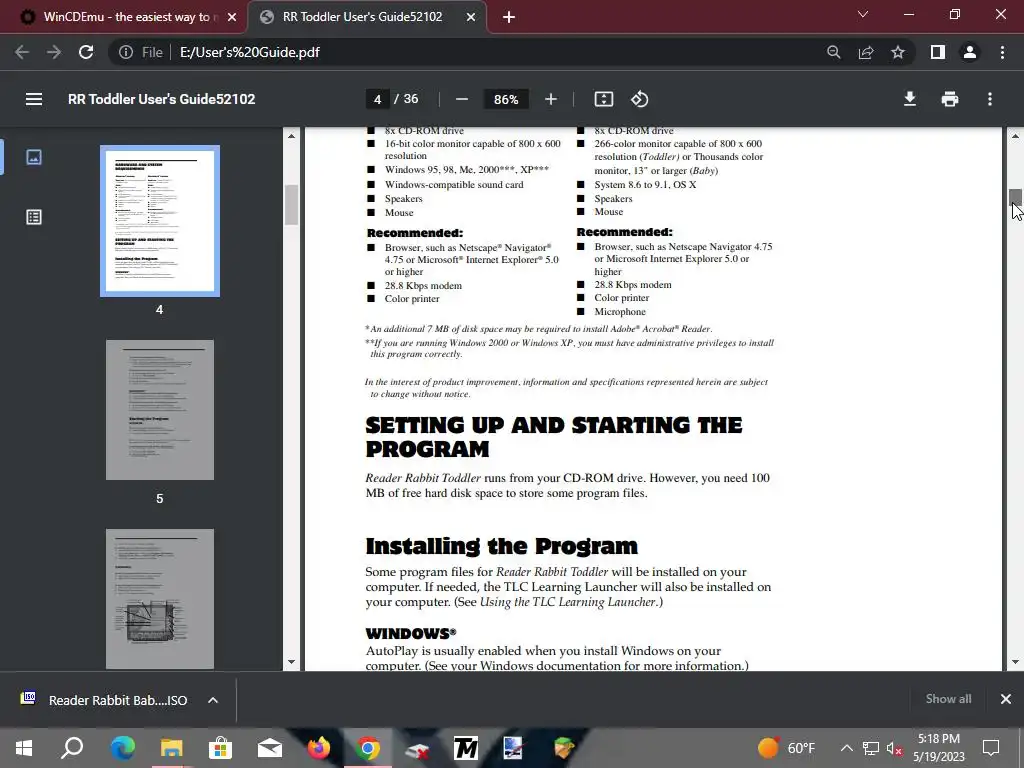Open the tab search dropdown
The height and width of the screenshot is (768, 1024).
click(863, 14)
